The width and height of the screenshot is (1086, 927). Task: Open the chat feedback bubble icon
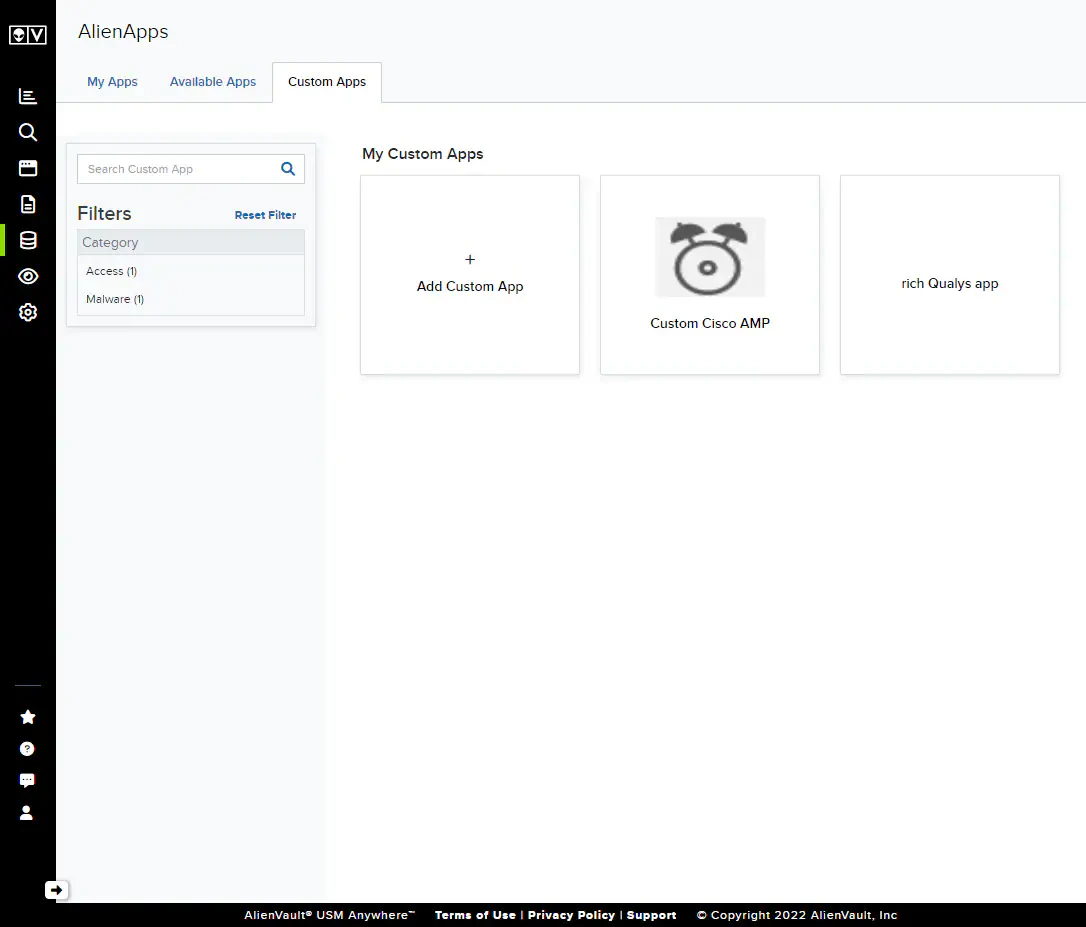pyautogui.click(x=27, y=781)
